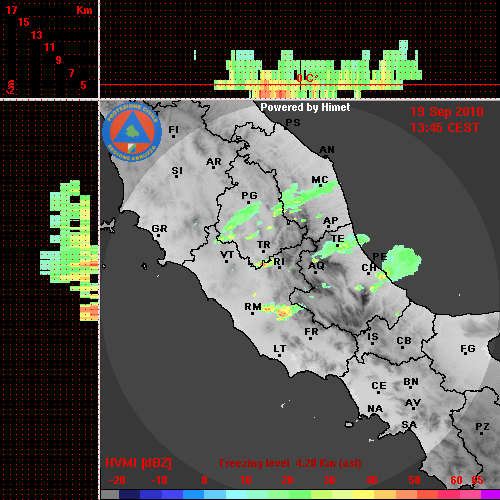Screen dimensions: 500x500
Task: Click the 'Freezing level 4.20 Km (asl)' text
Action: point(290,463)
